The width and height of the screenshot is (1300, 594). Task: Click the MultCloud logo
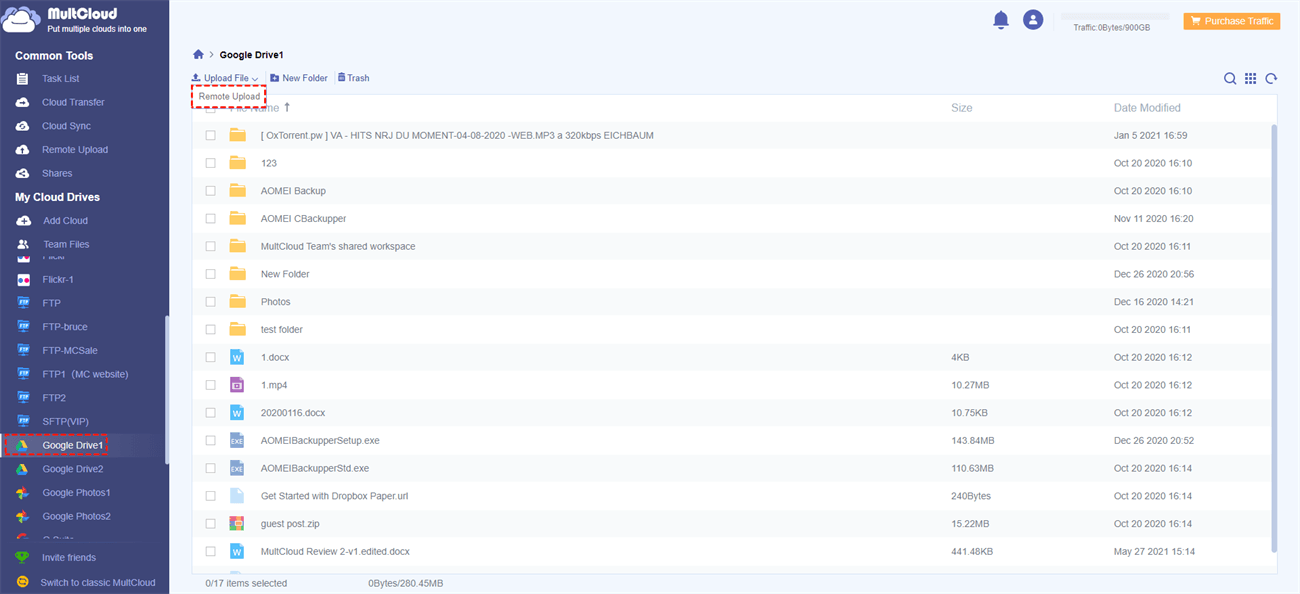(x=76, y=20)
